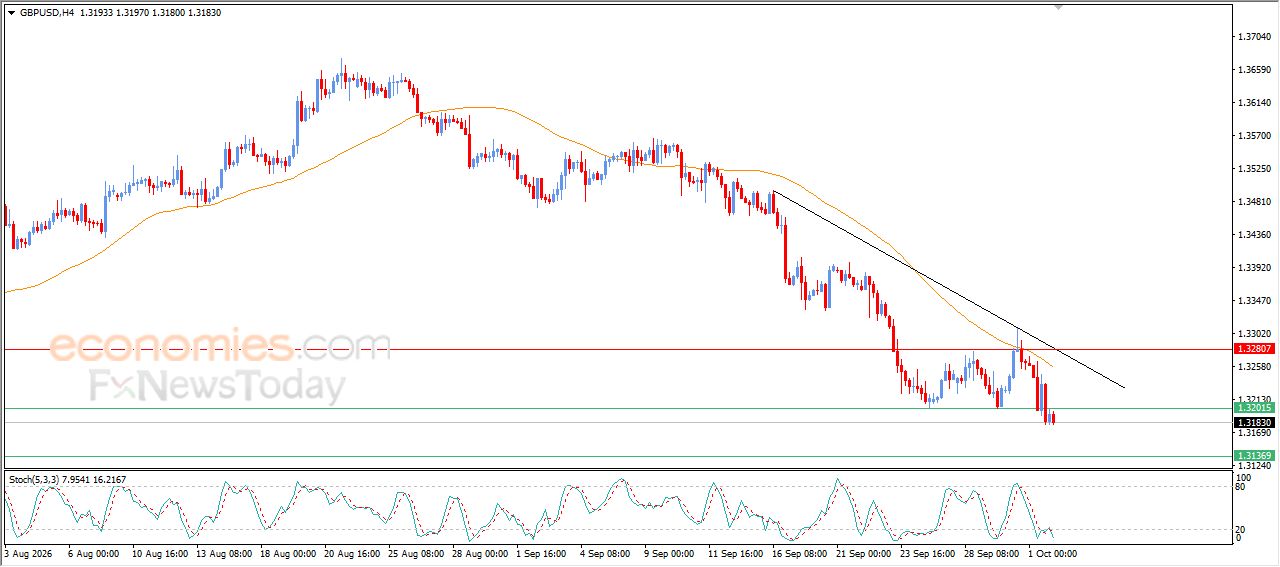Click the 1.35700 price axis label
This screenshot has width=1280, height=567.
(1254, 136)
